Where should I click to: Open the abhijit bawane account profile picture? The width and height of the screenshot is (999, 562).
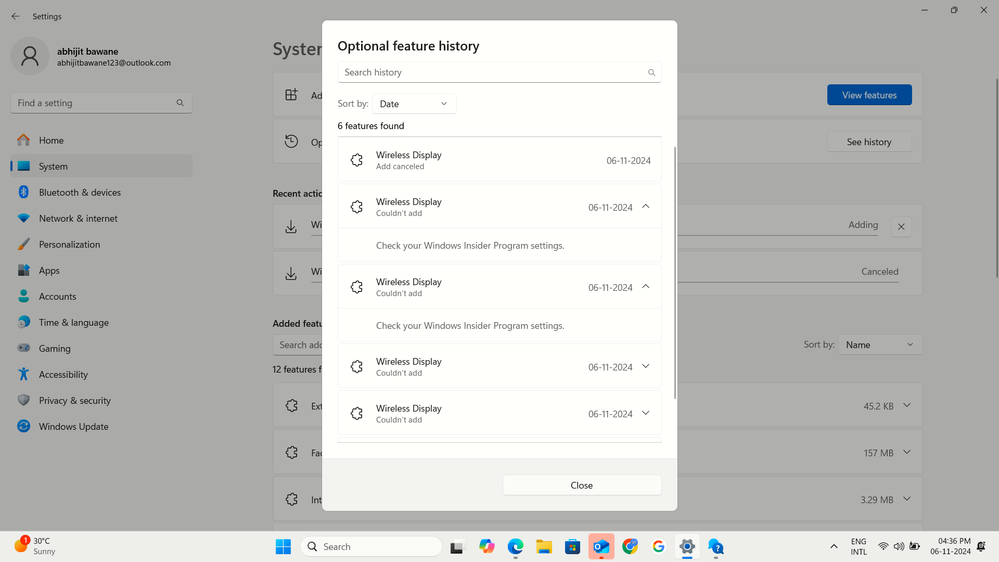(x=29, y=56)
